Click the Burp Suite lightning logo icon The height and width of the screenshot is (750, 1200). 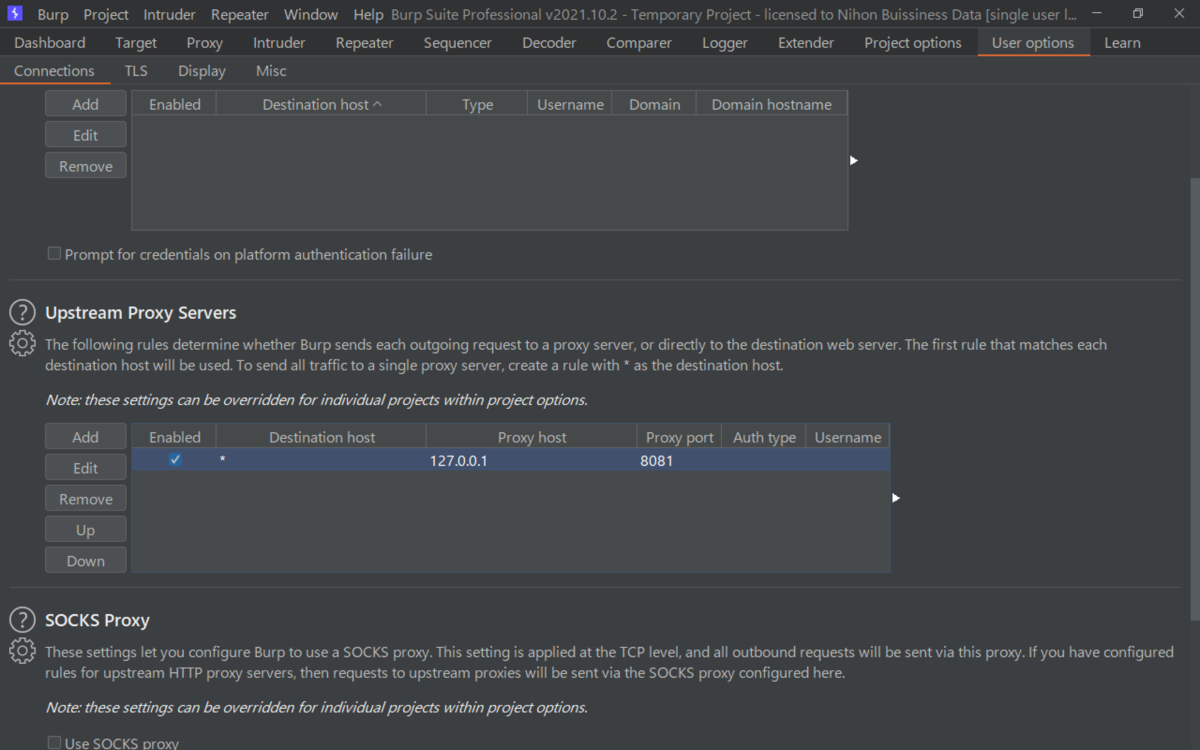(x=15, y=14)
